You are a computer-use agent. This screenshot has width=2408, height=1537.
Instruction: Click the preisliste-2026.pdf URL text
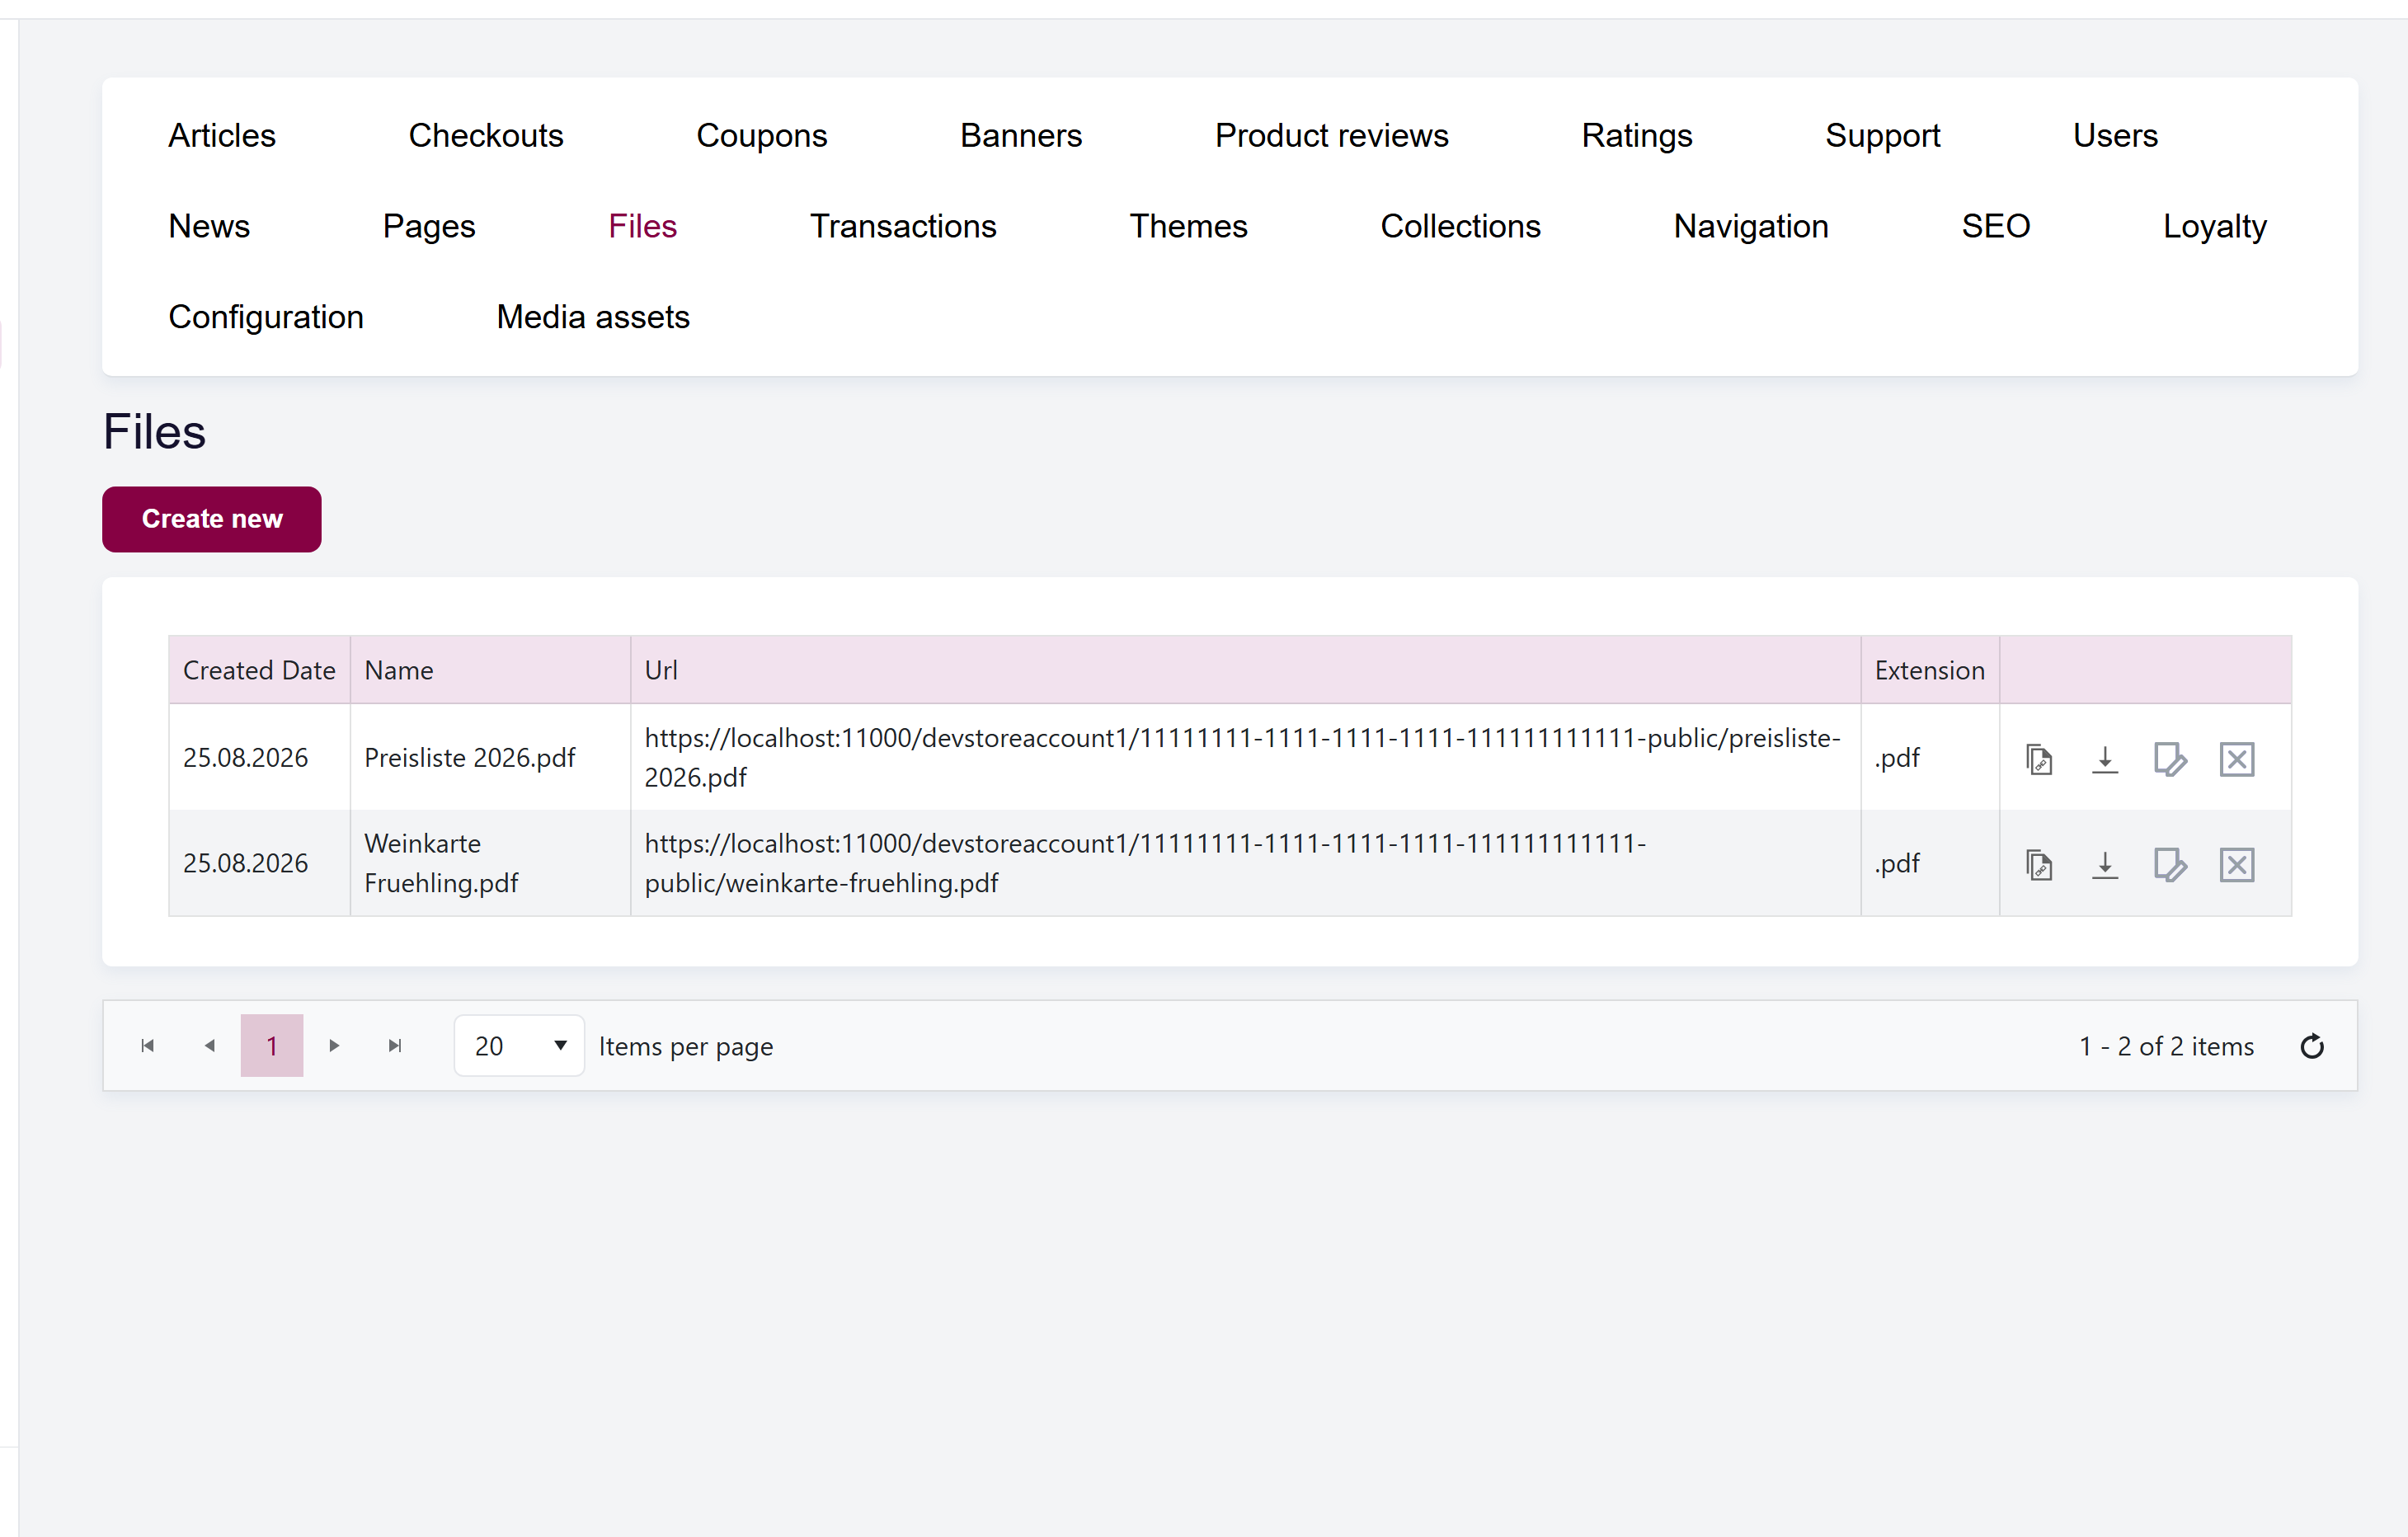click(x=1243, y=757)
